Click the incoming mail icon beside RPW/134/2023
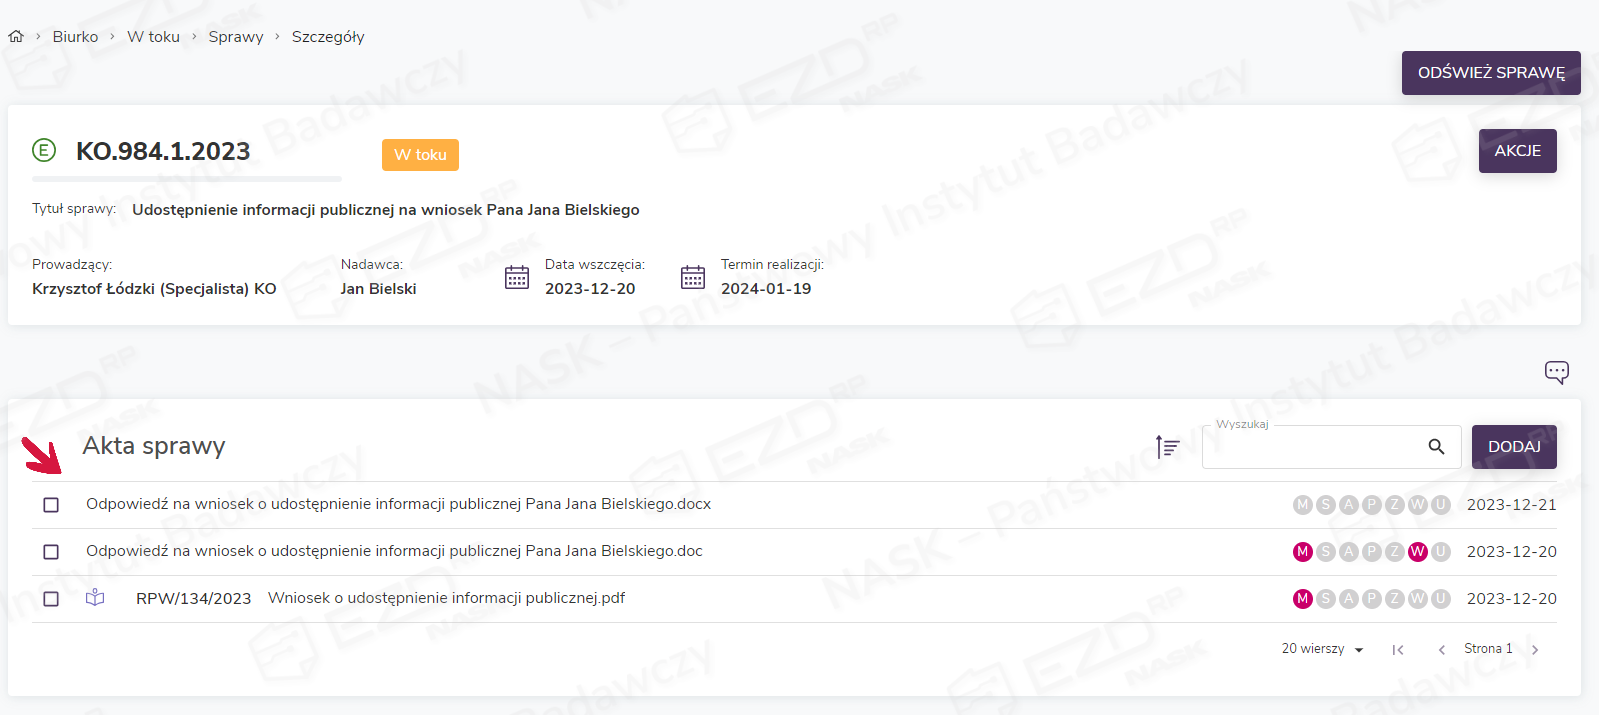 [x=95, y=598]
